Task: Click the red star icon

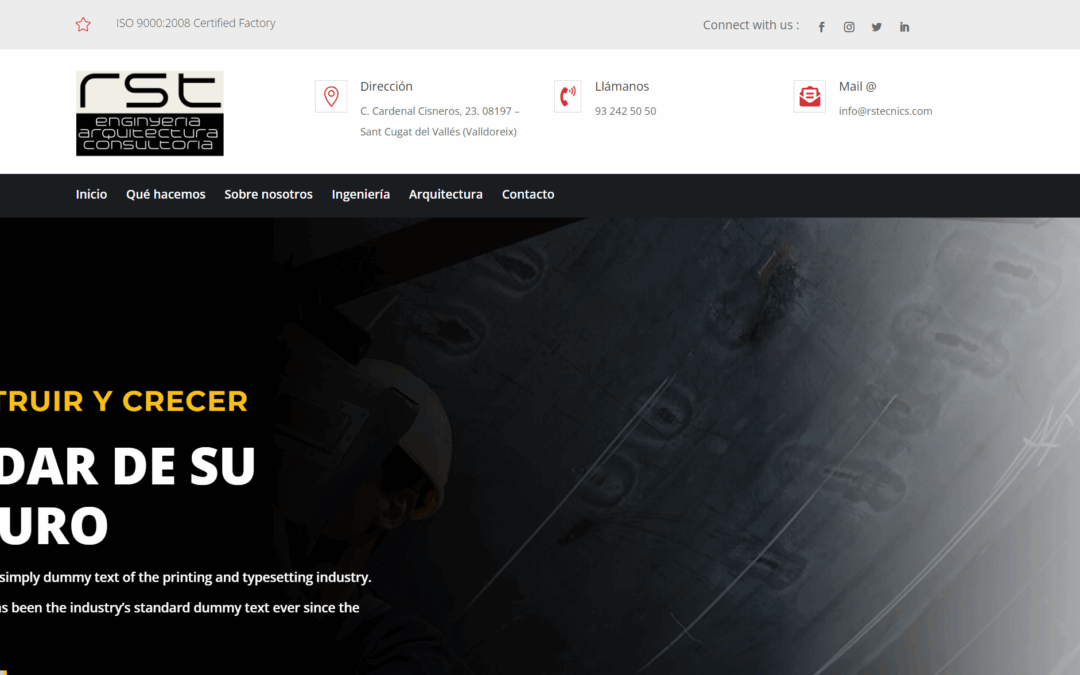Action: pos(83,25)
